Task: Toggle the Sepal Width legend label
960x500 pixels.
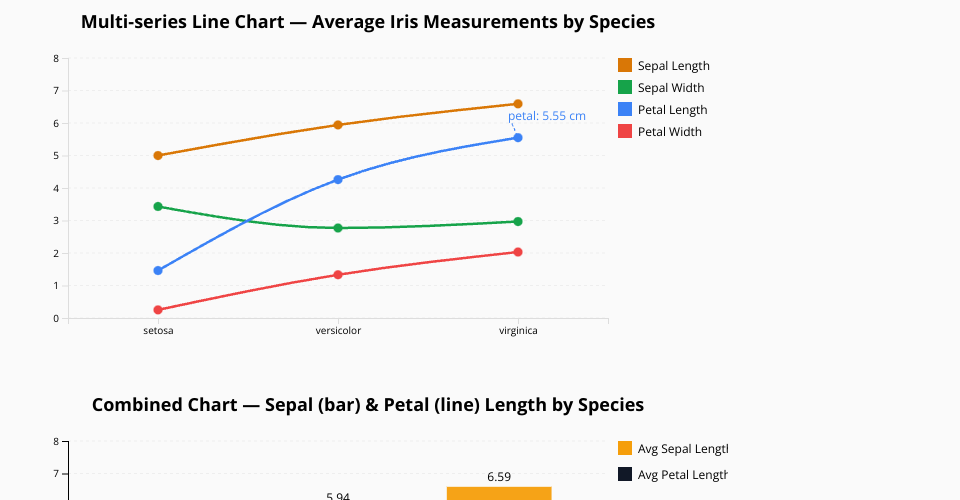Action: [670, 88]
